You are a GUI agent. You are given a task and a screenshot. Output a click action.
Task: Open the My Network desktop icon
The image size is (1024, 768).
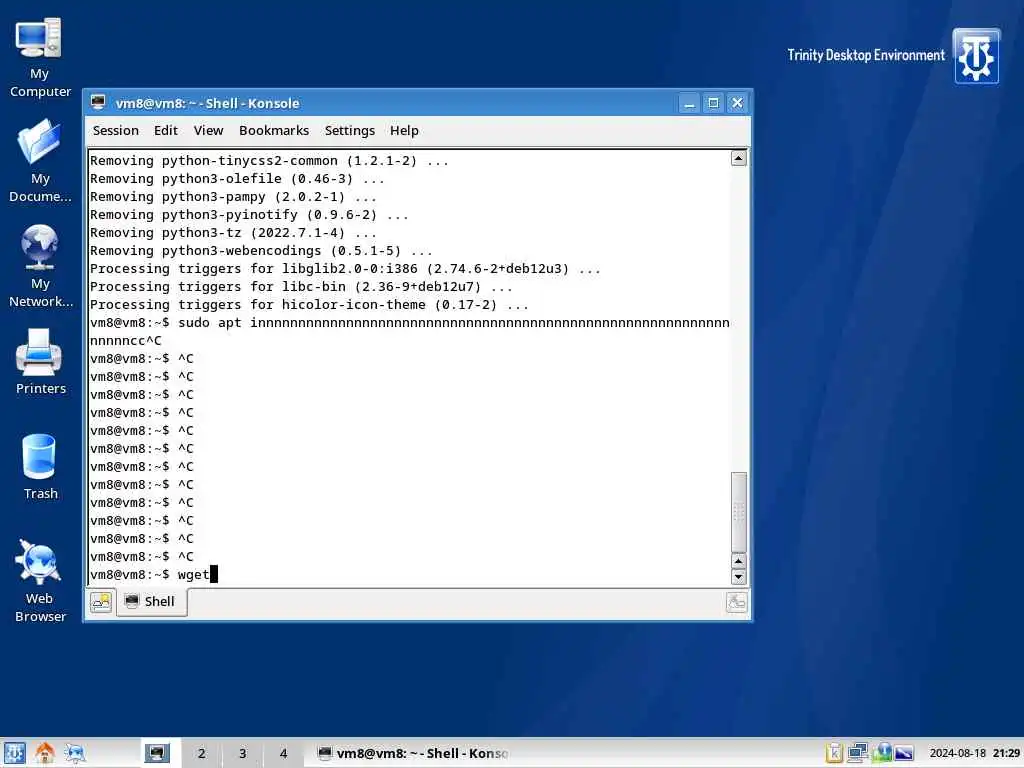pos(39,266)
